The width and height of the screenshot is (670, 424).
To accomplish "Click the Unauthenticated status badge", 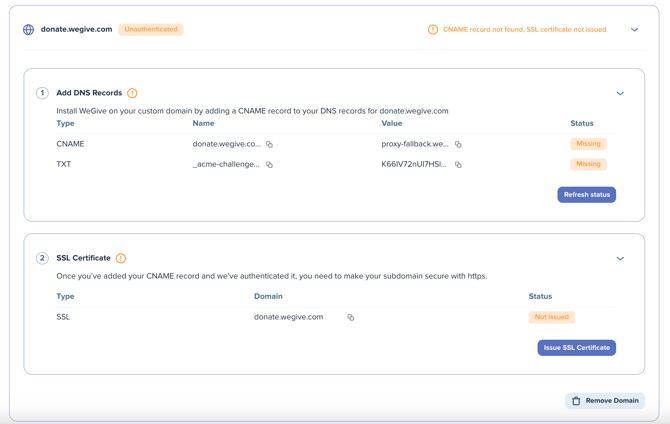I will pyautogui.click(x=150, y=30).
